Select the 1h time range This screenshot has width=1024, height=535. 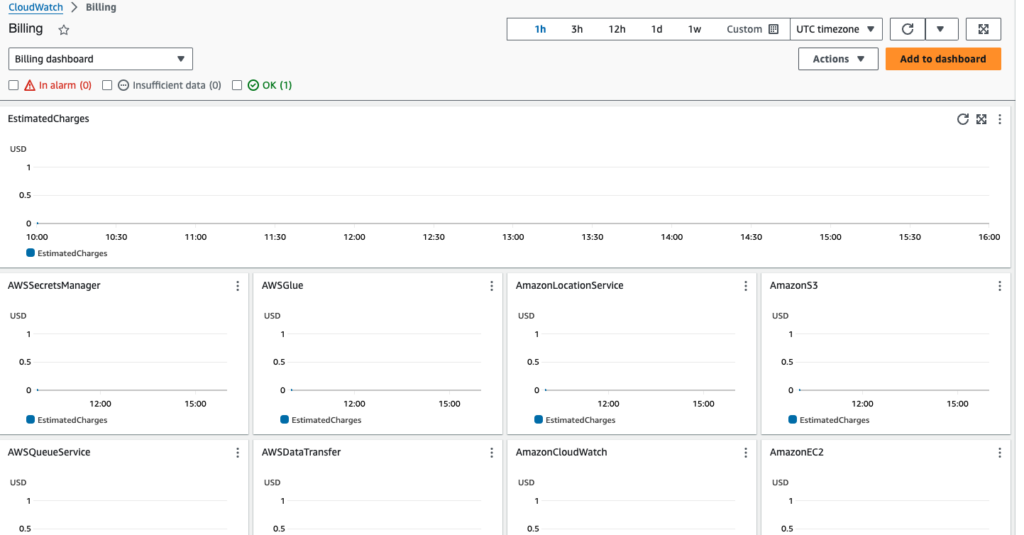[x=540, y=29]
